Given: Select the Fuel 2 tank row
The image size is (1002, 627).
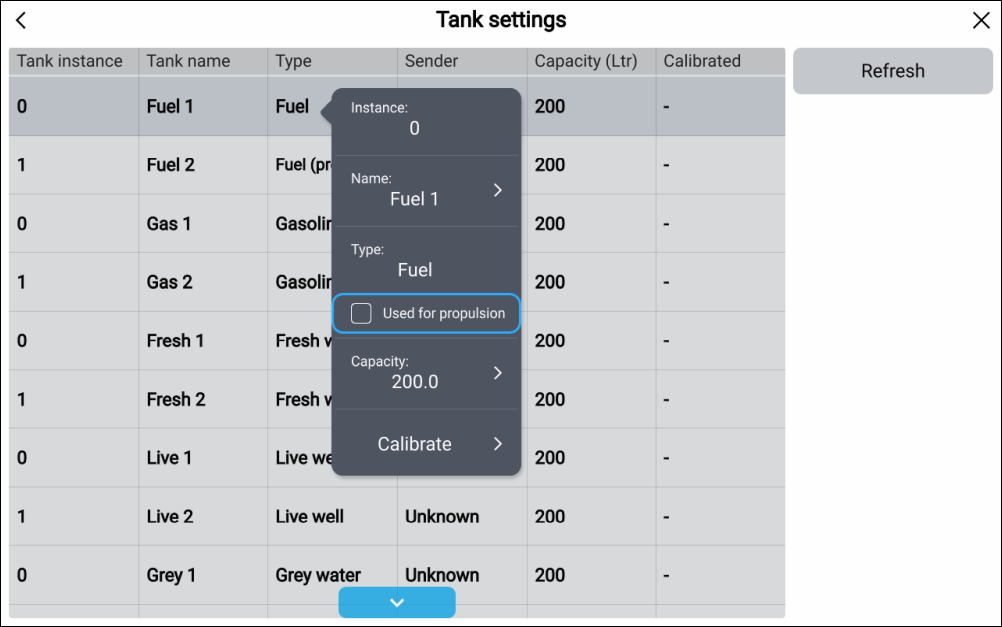Looking at the screenshot, I should coord(171,165).
